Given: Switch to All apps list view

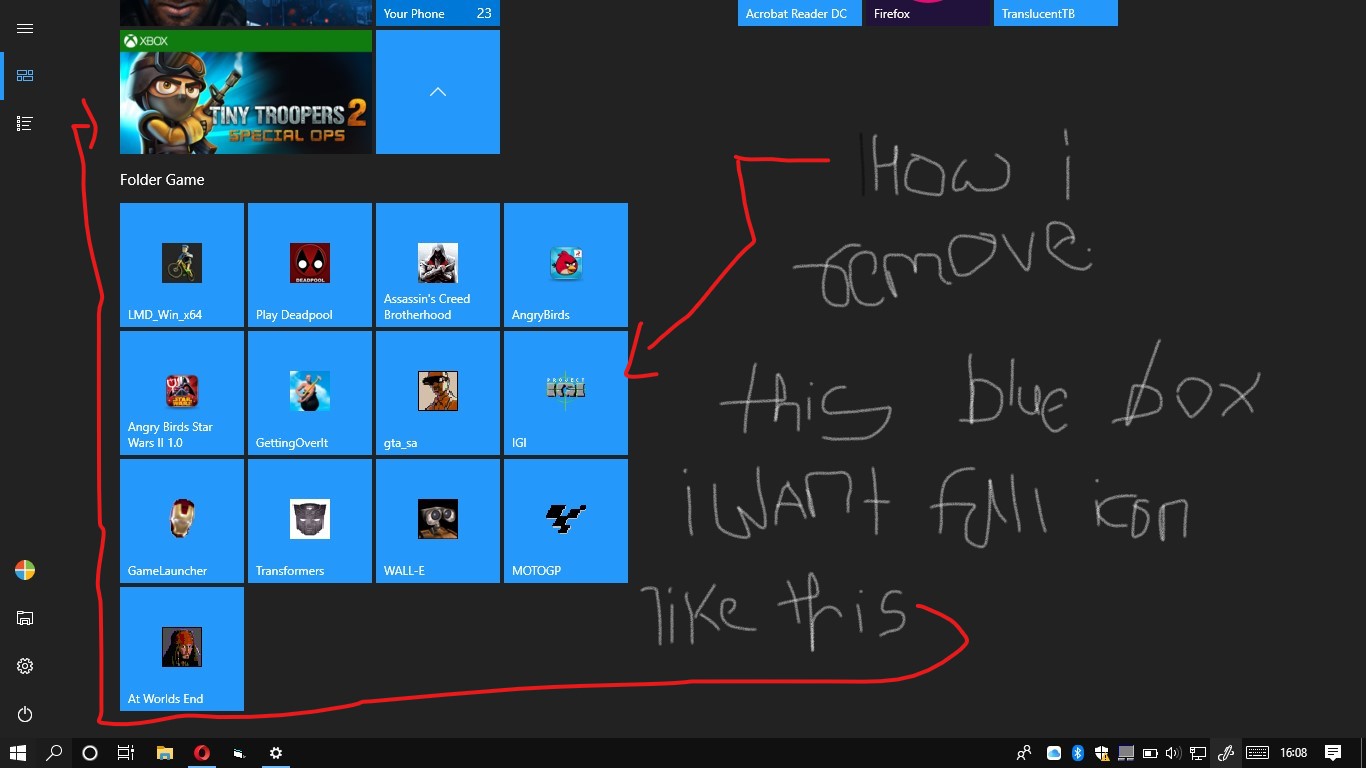Looking at the screenshot, I should point(25,124).
